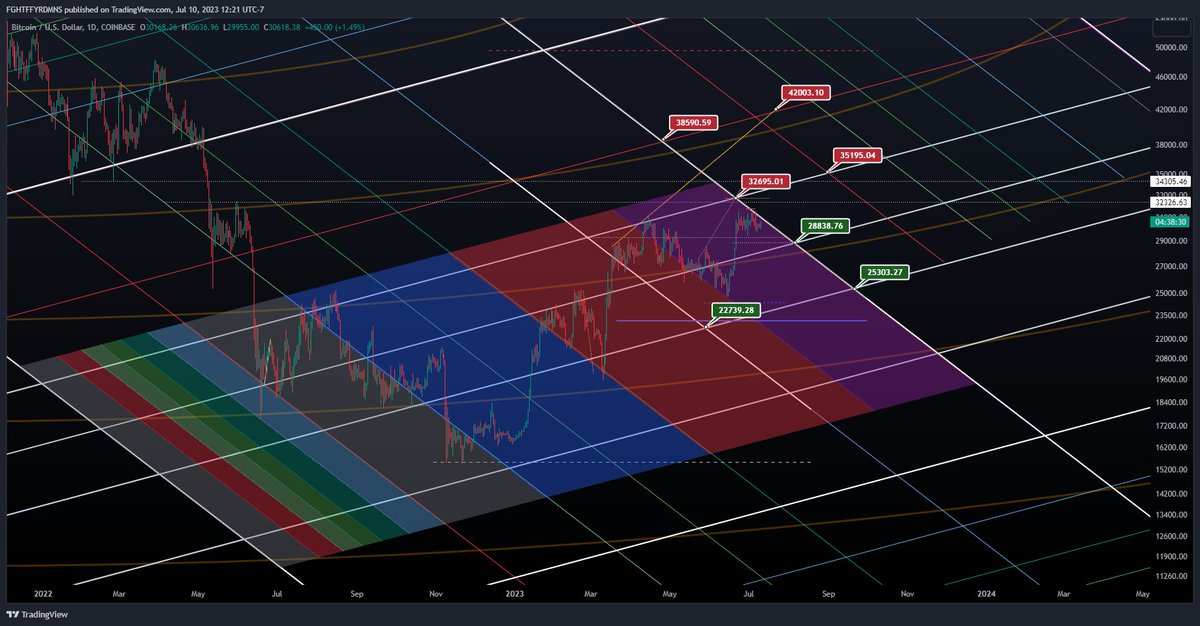This screenshot has width=1200, height=626.
Task: Click the Jul label right of 2023
Action: pos(750,593)
